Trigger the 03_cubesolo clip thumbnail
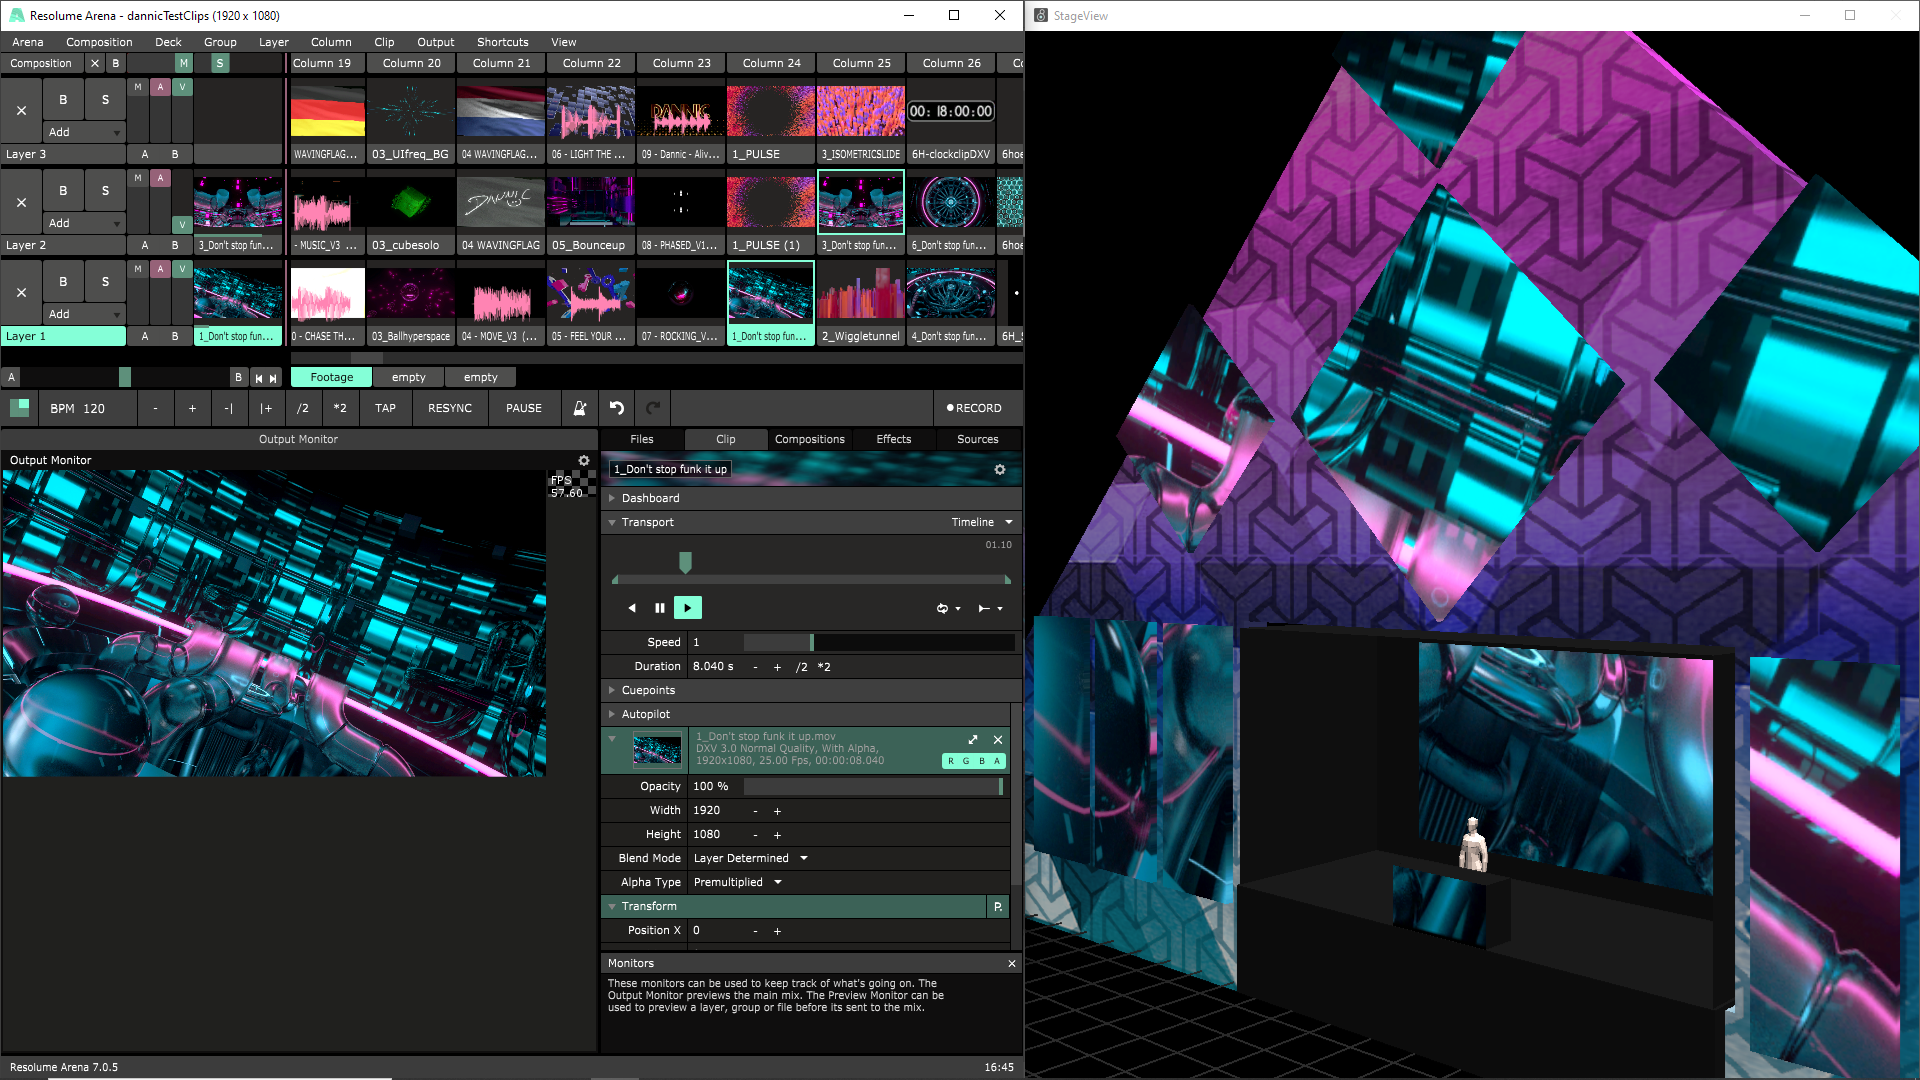 click(411, 202)
